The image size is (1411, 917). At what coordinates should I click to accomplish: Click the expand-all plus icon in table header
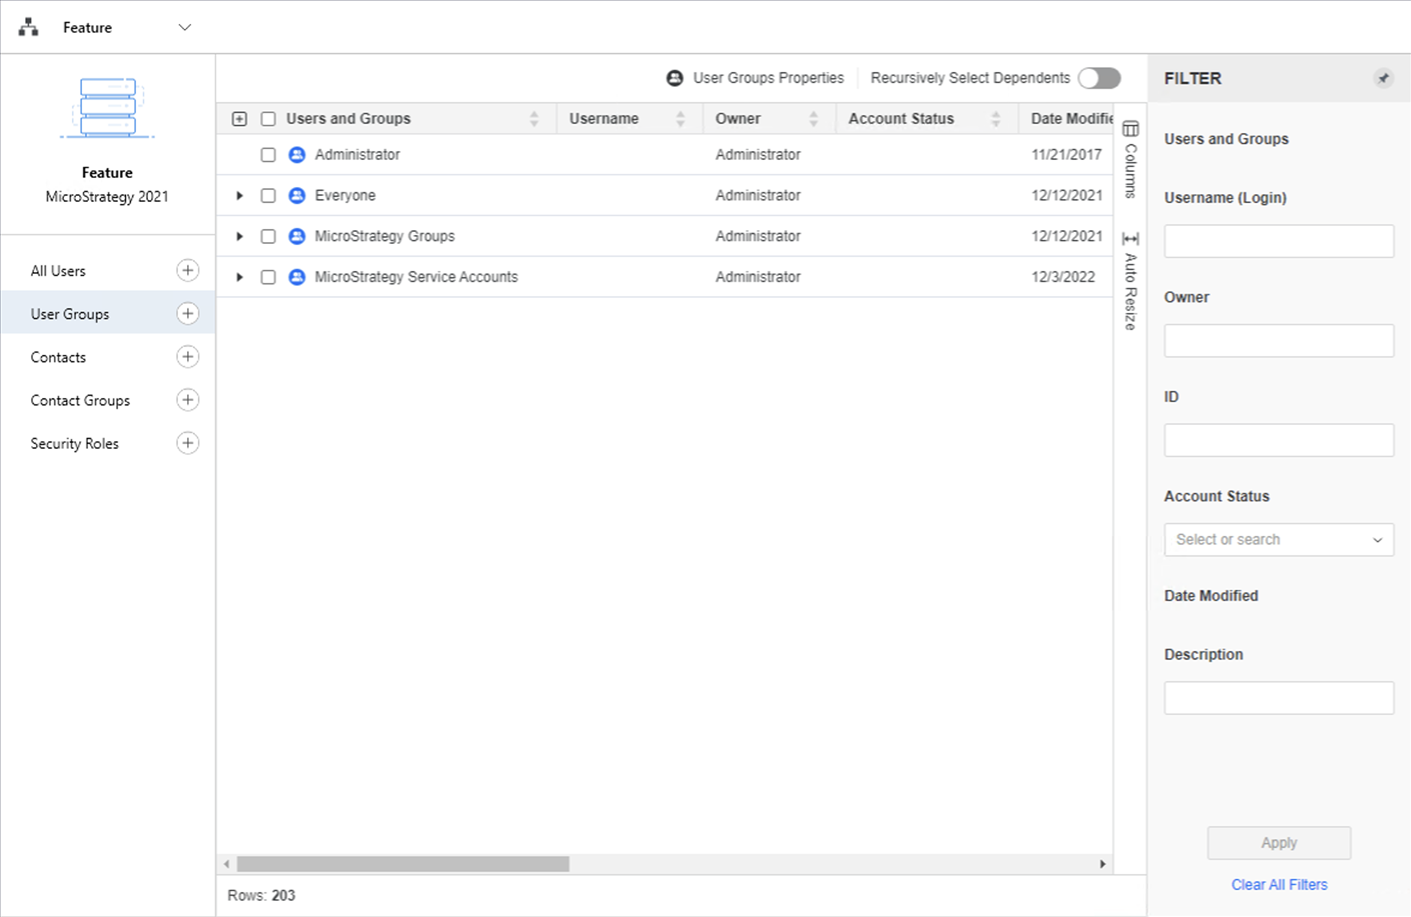pos(239,119)
